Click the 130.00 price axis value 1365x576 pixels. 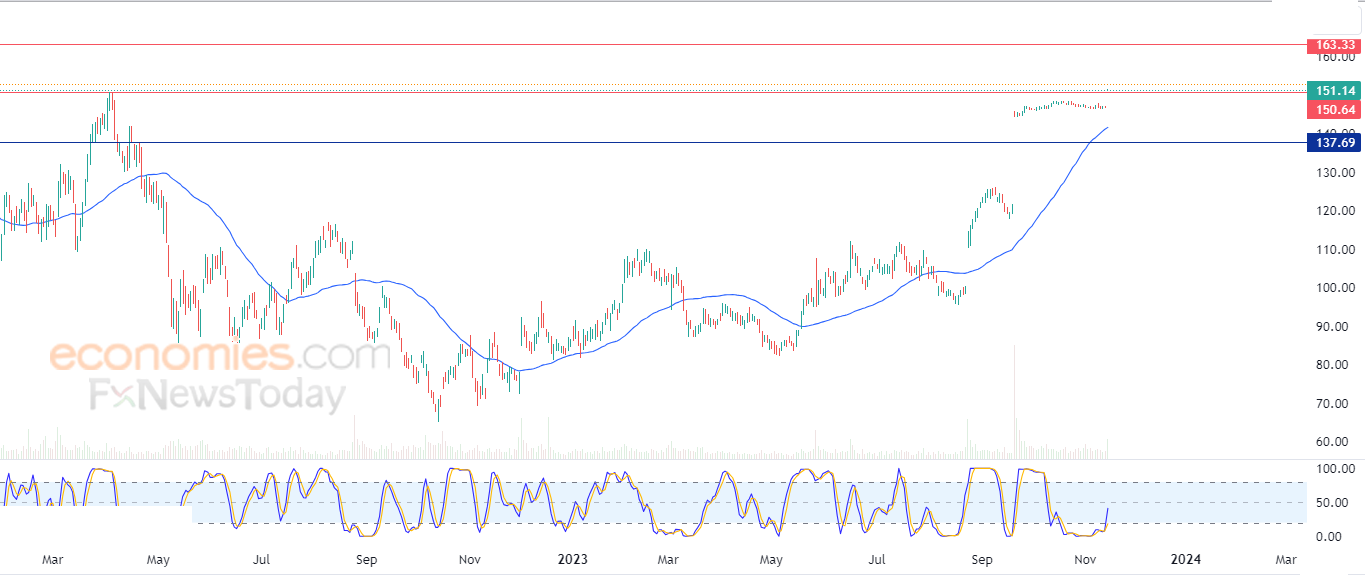click(1336, 173)
